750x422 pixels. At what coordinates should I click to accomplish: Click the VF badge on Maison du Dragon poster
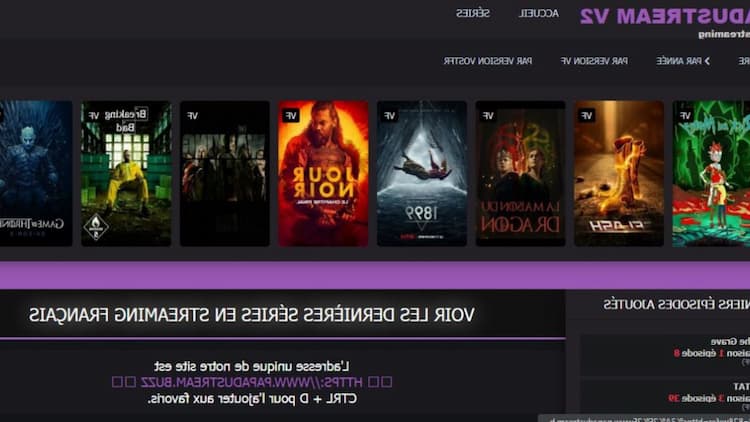click(x=488, y=116)
